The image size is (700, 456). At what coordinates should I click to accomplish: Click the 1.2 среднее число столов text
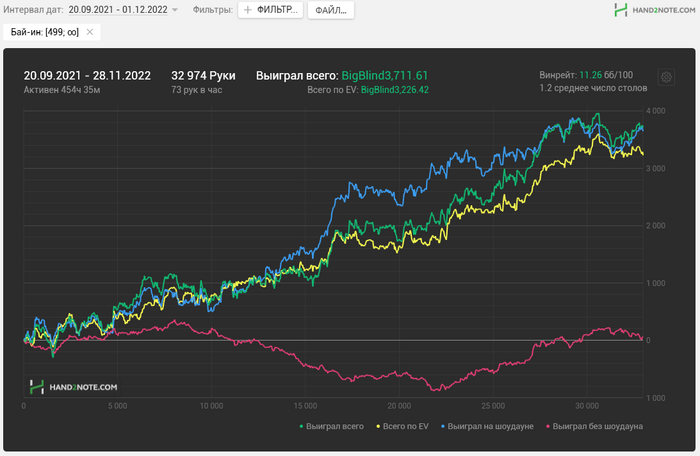(593, 88)
